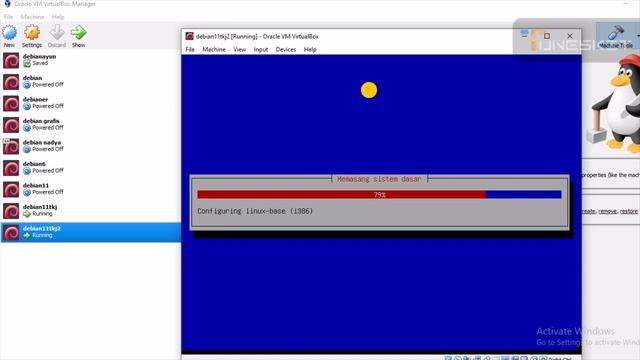Click the 'Memasang sistem dasar' dialog title

coord(379,179)
